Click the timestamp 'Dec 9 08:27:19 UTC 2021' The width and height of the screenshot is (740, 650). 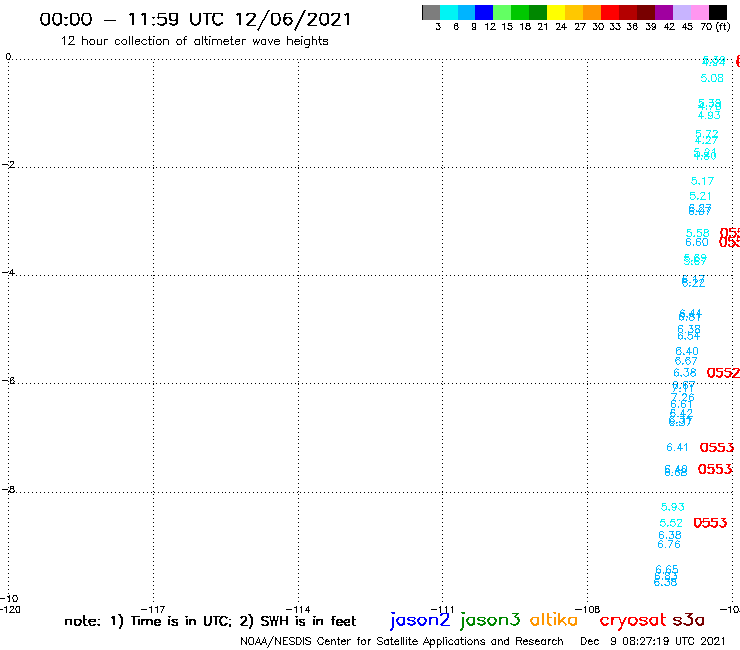(653, 642)
